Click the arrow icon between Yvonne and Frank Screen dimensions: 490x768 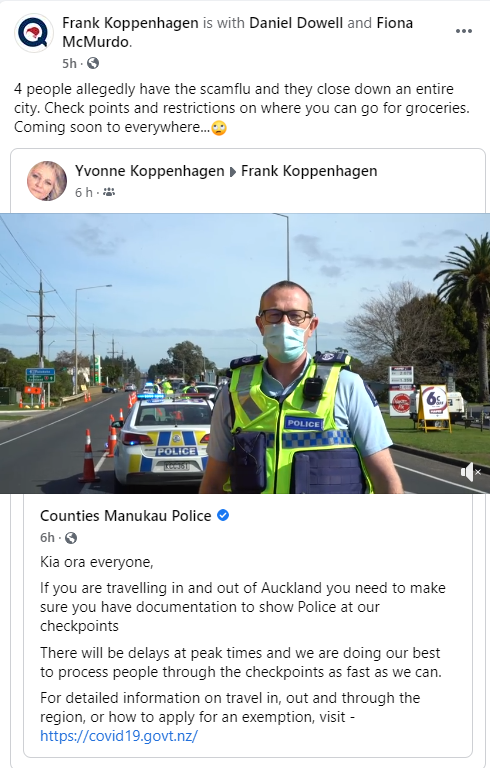pyautogui.click(x=233, y=172)
